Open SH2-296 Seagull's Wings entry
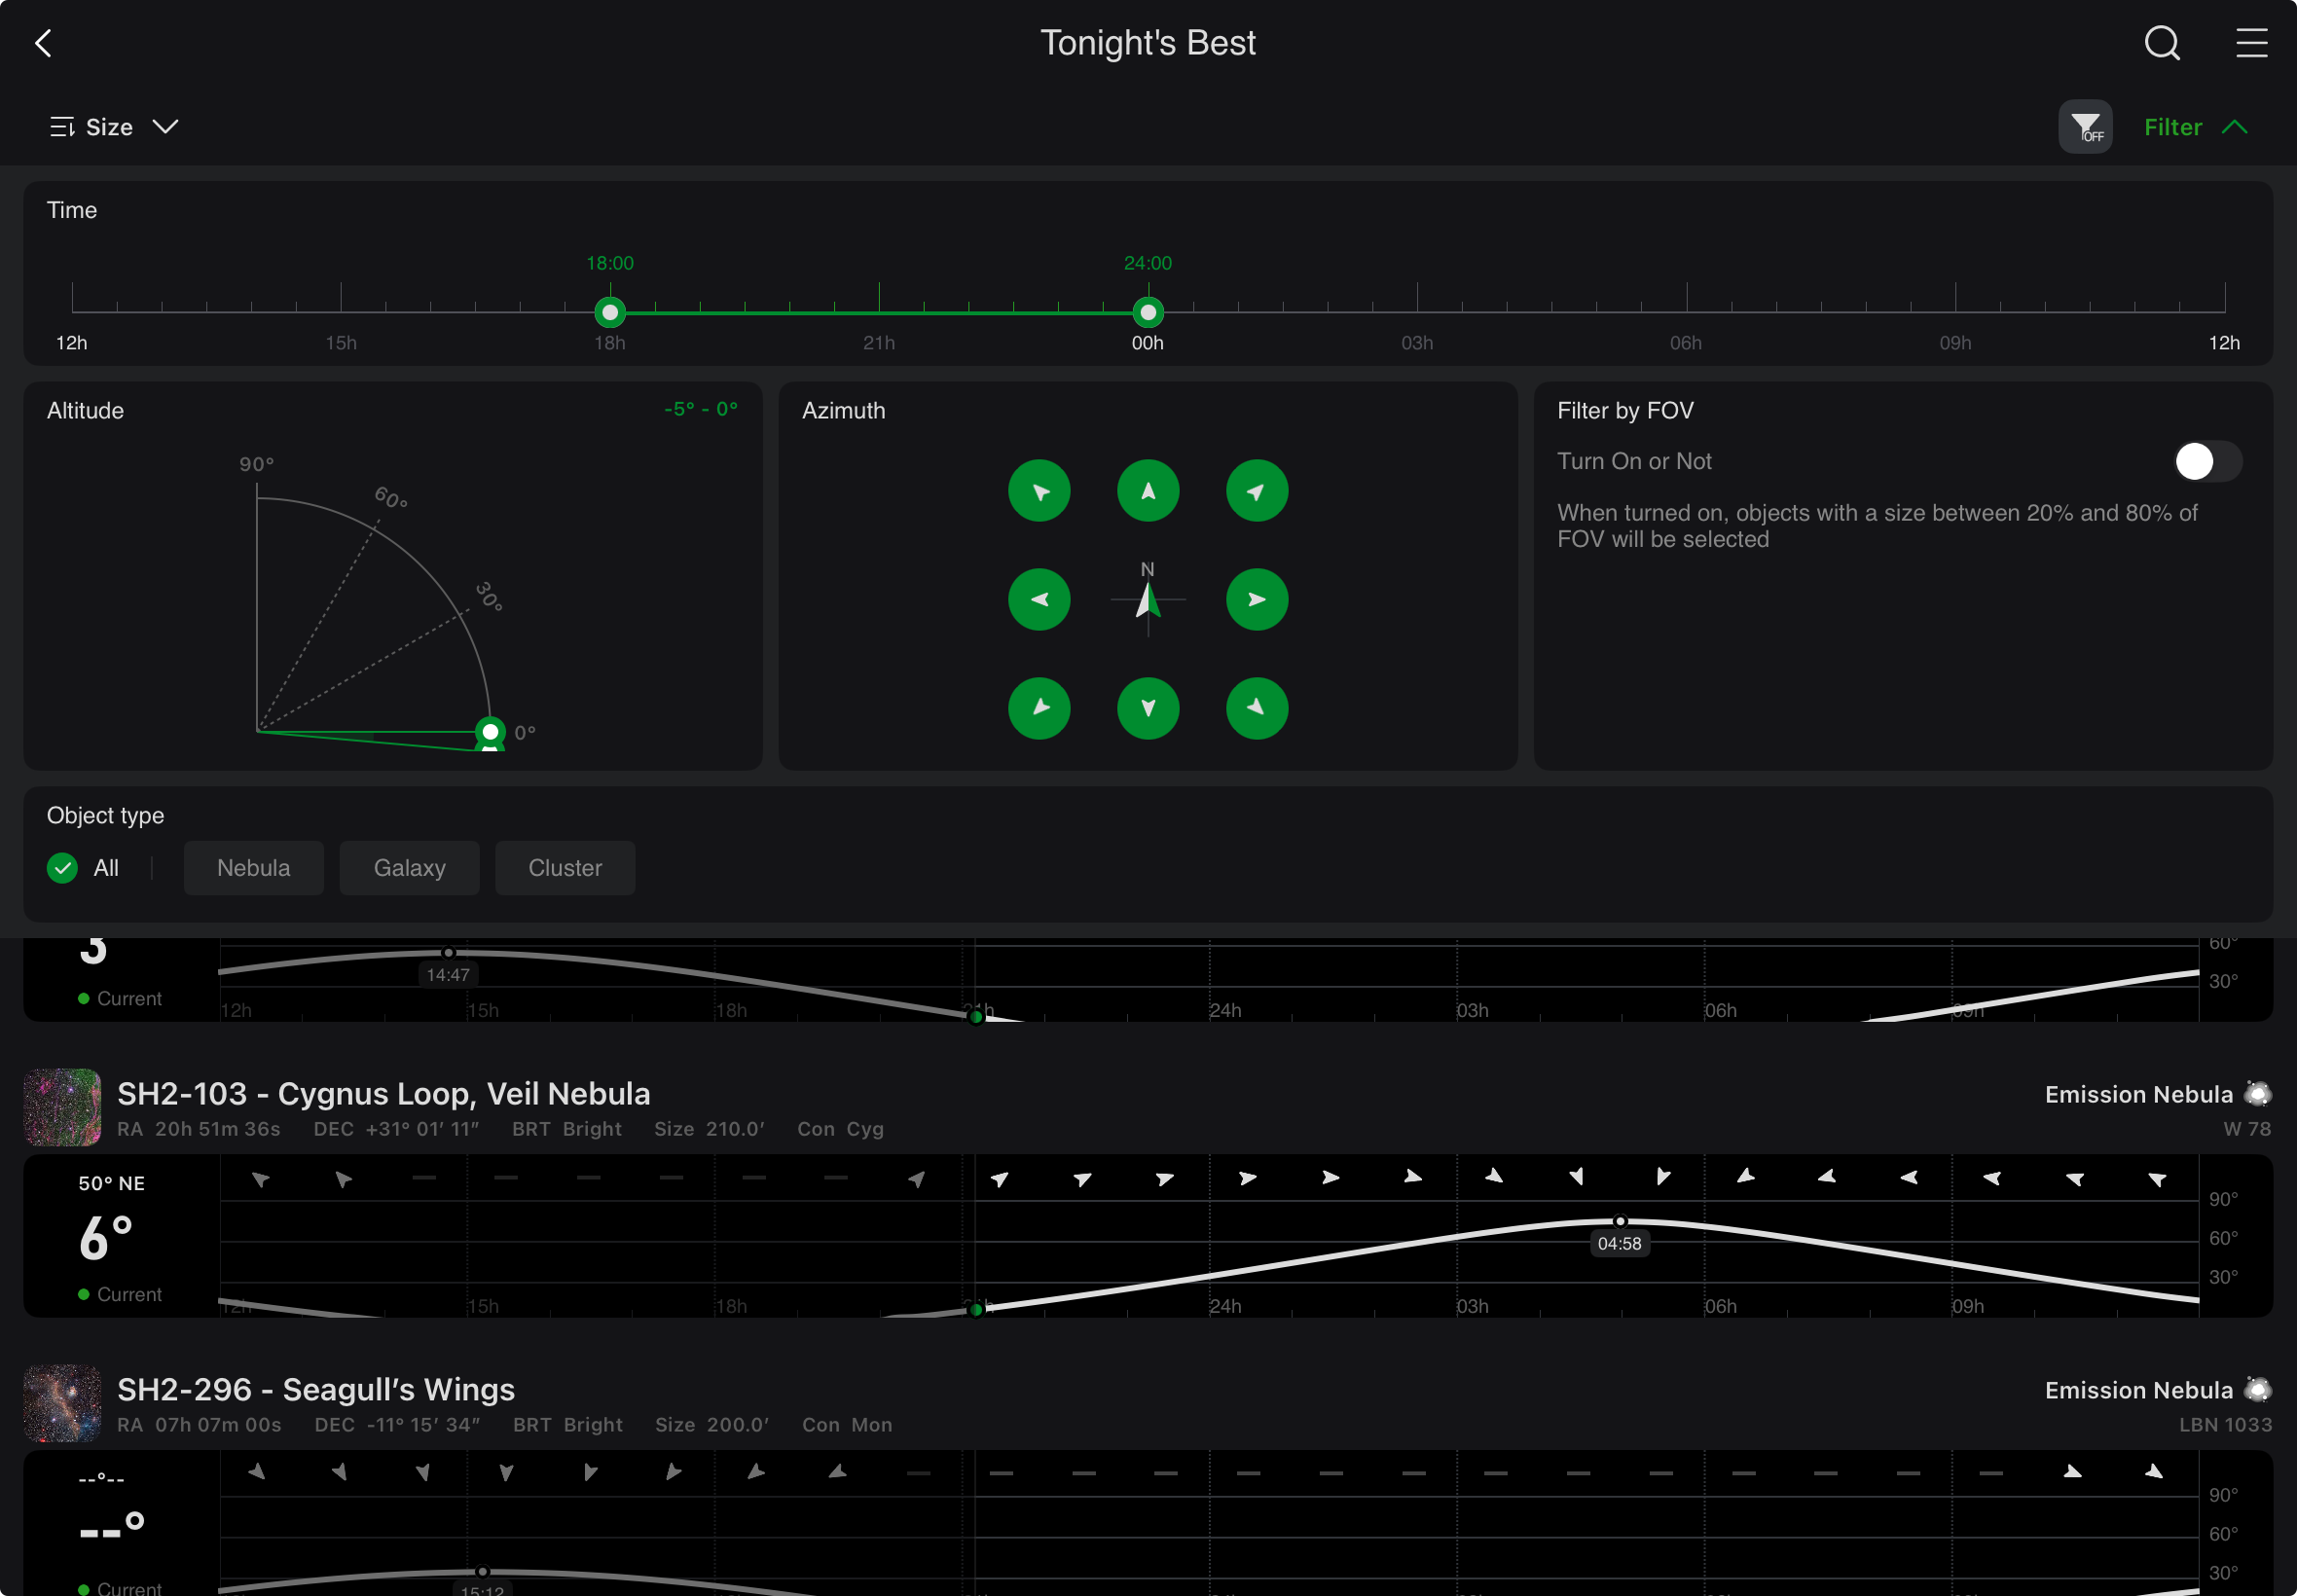Viewport: 2297px width, 1596px height. [x=316, y=1390]
